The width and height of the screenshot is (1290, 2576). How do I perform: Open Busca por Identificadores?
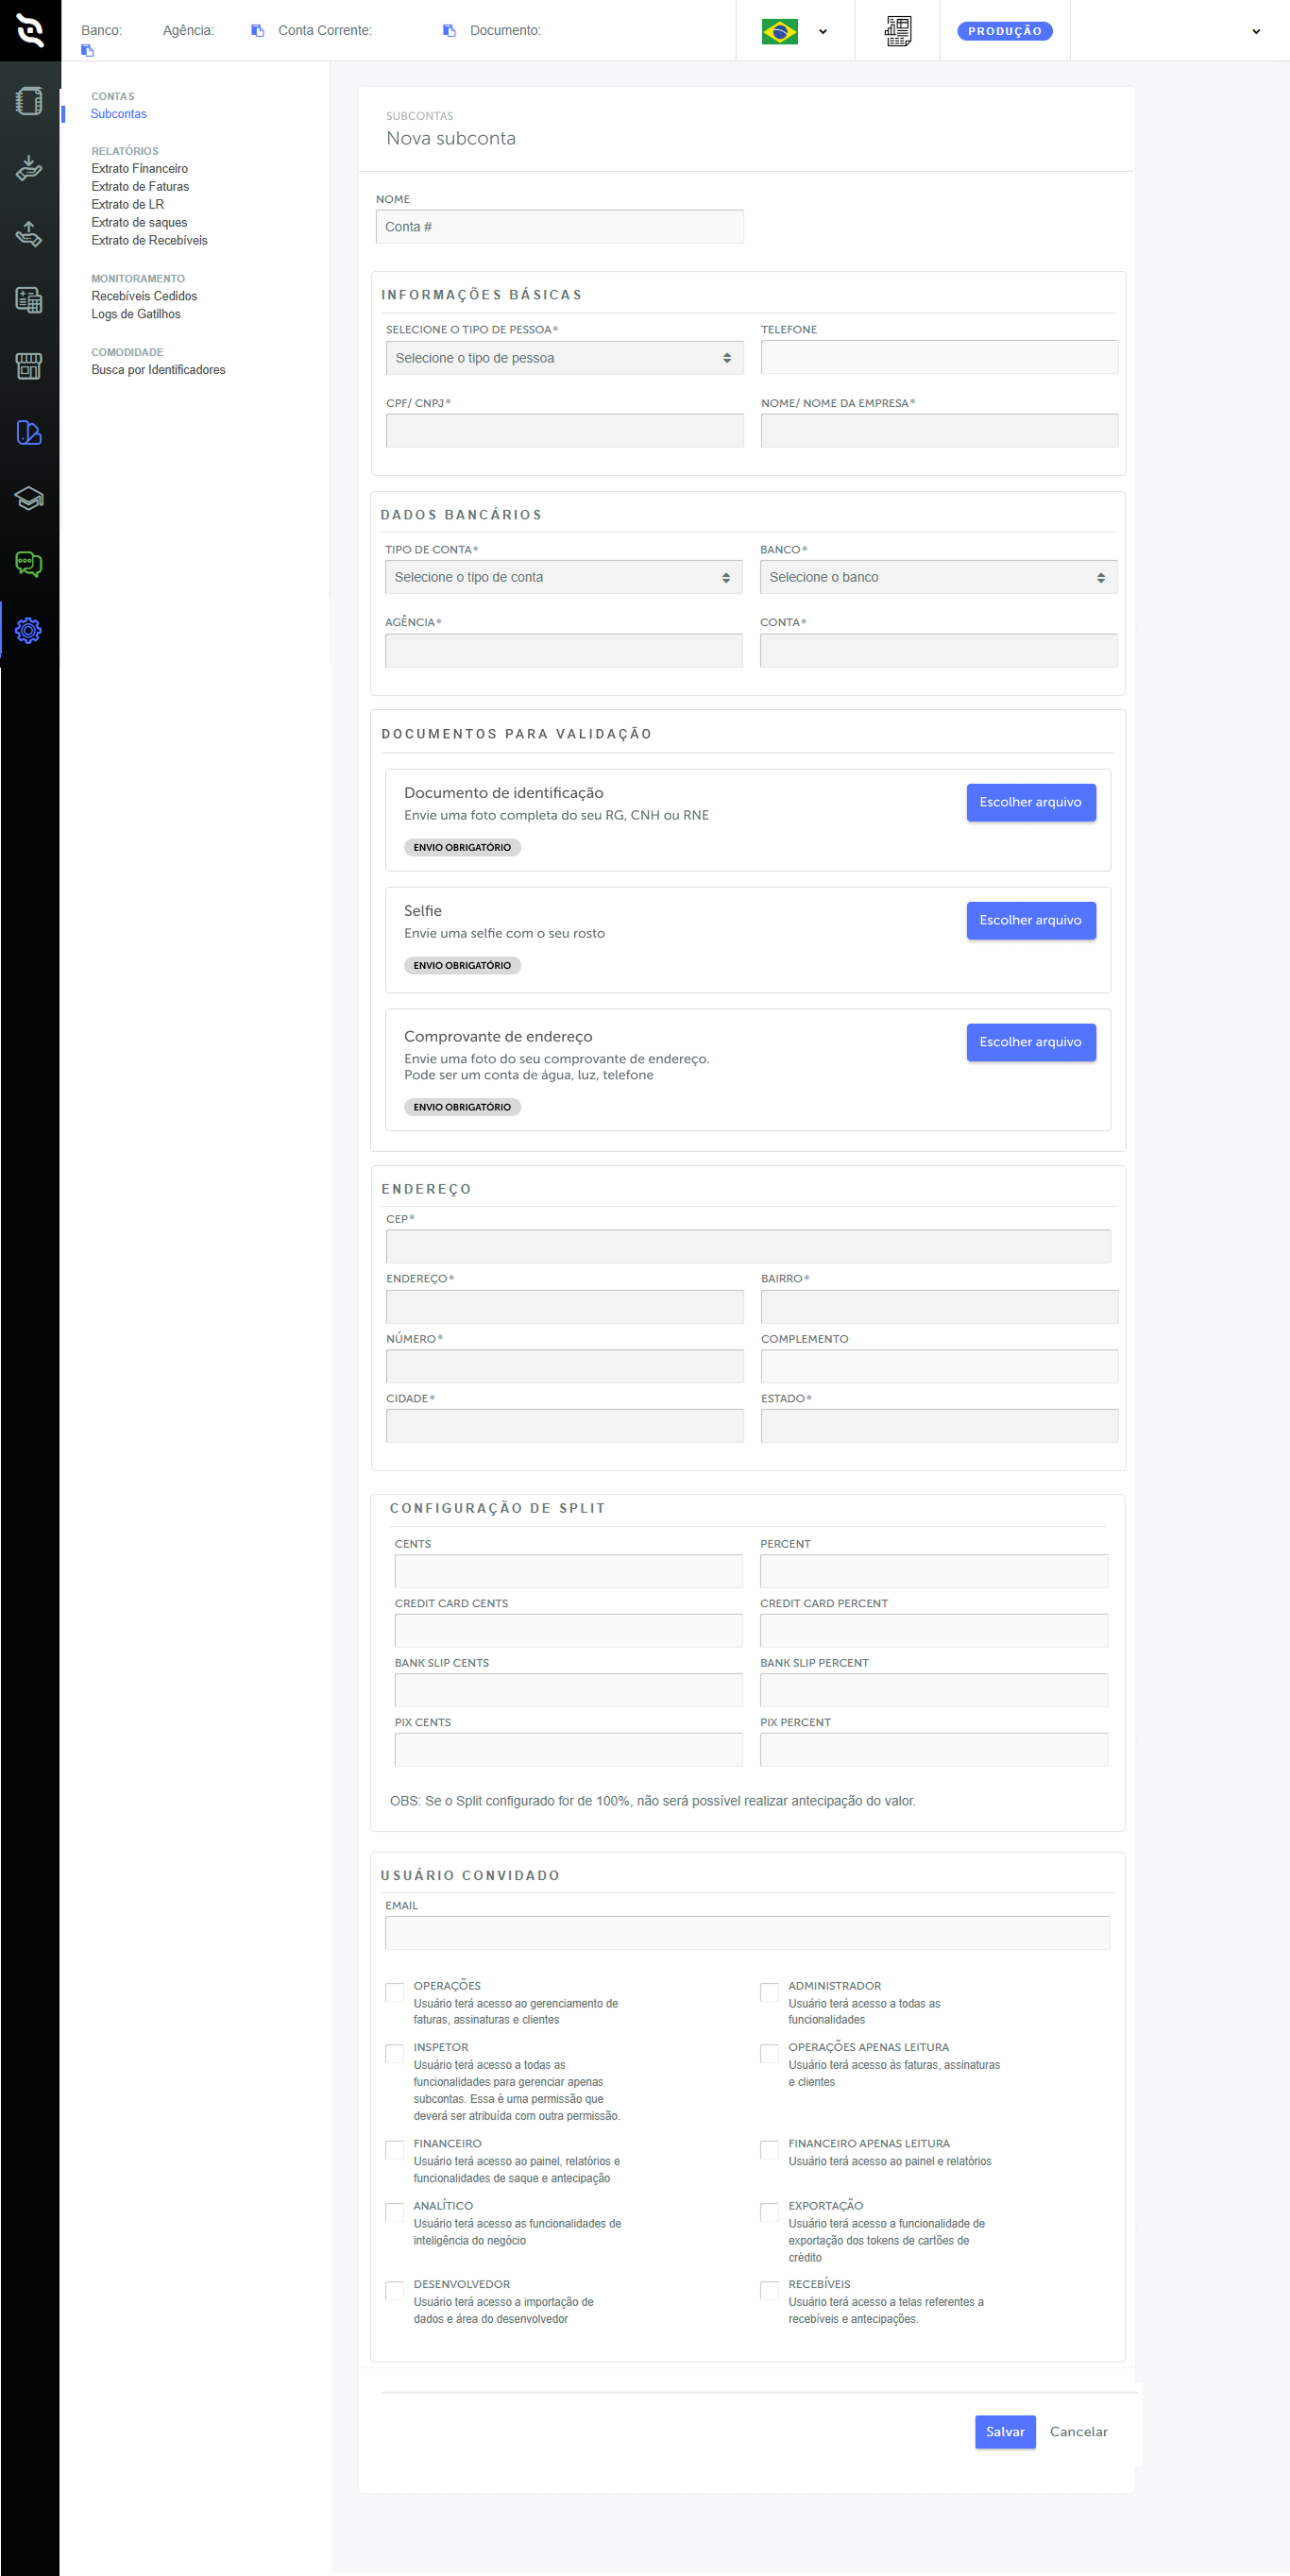pyautogui.click(x=158, y=370)
